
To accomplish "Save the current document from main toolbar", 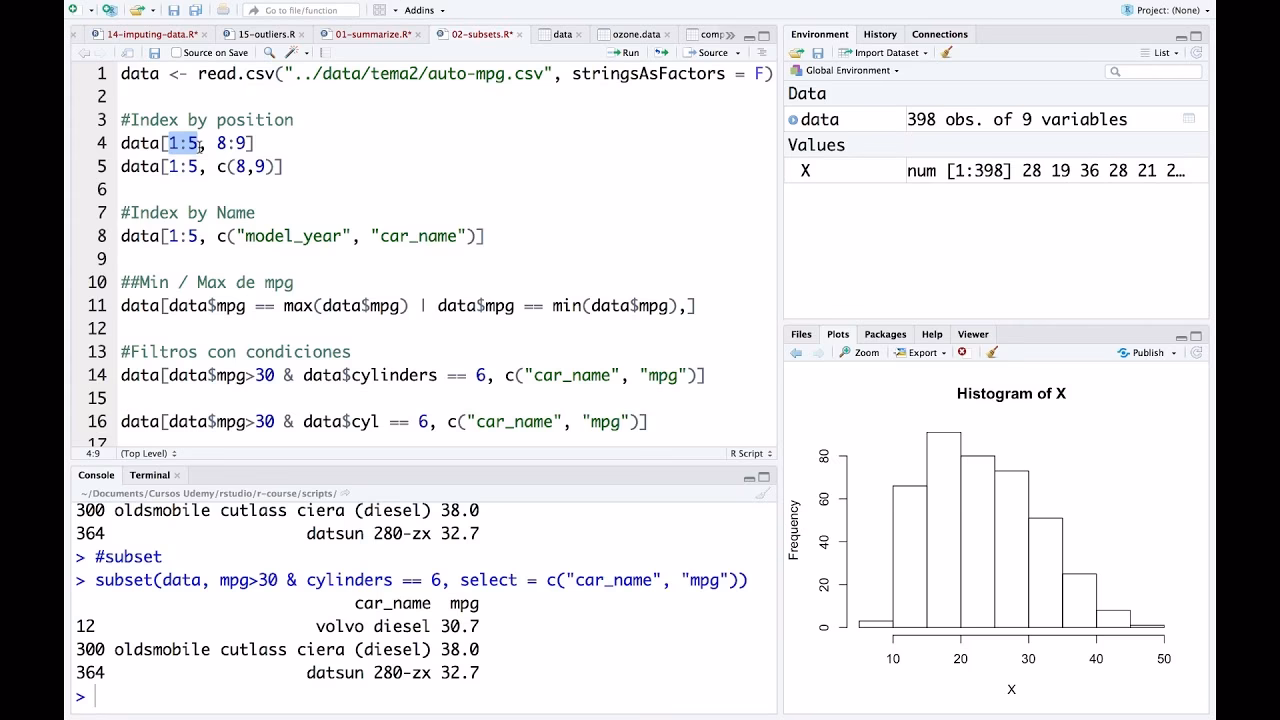I will point(174,10).
